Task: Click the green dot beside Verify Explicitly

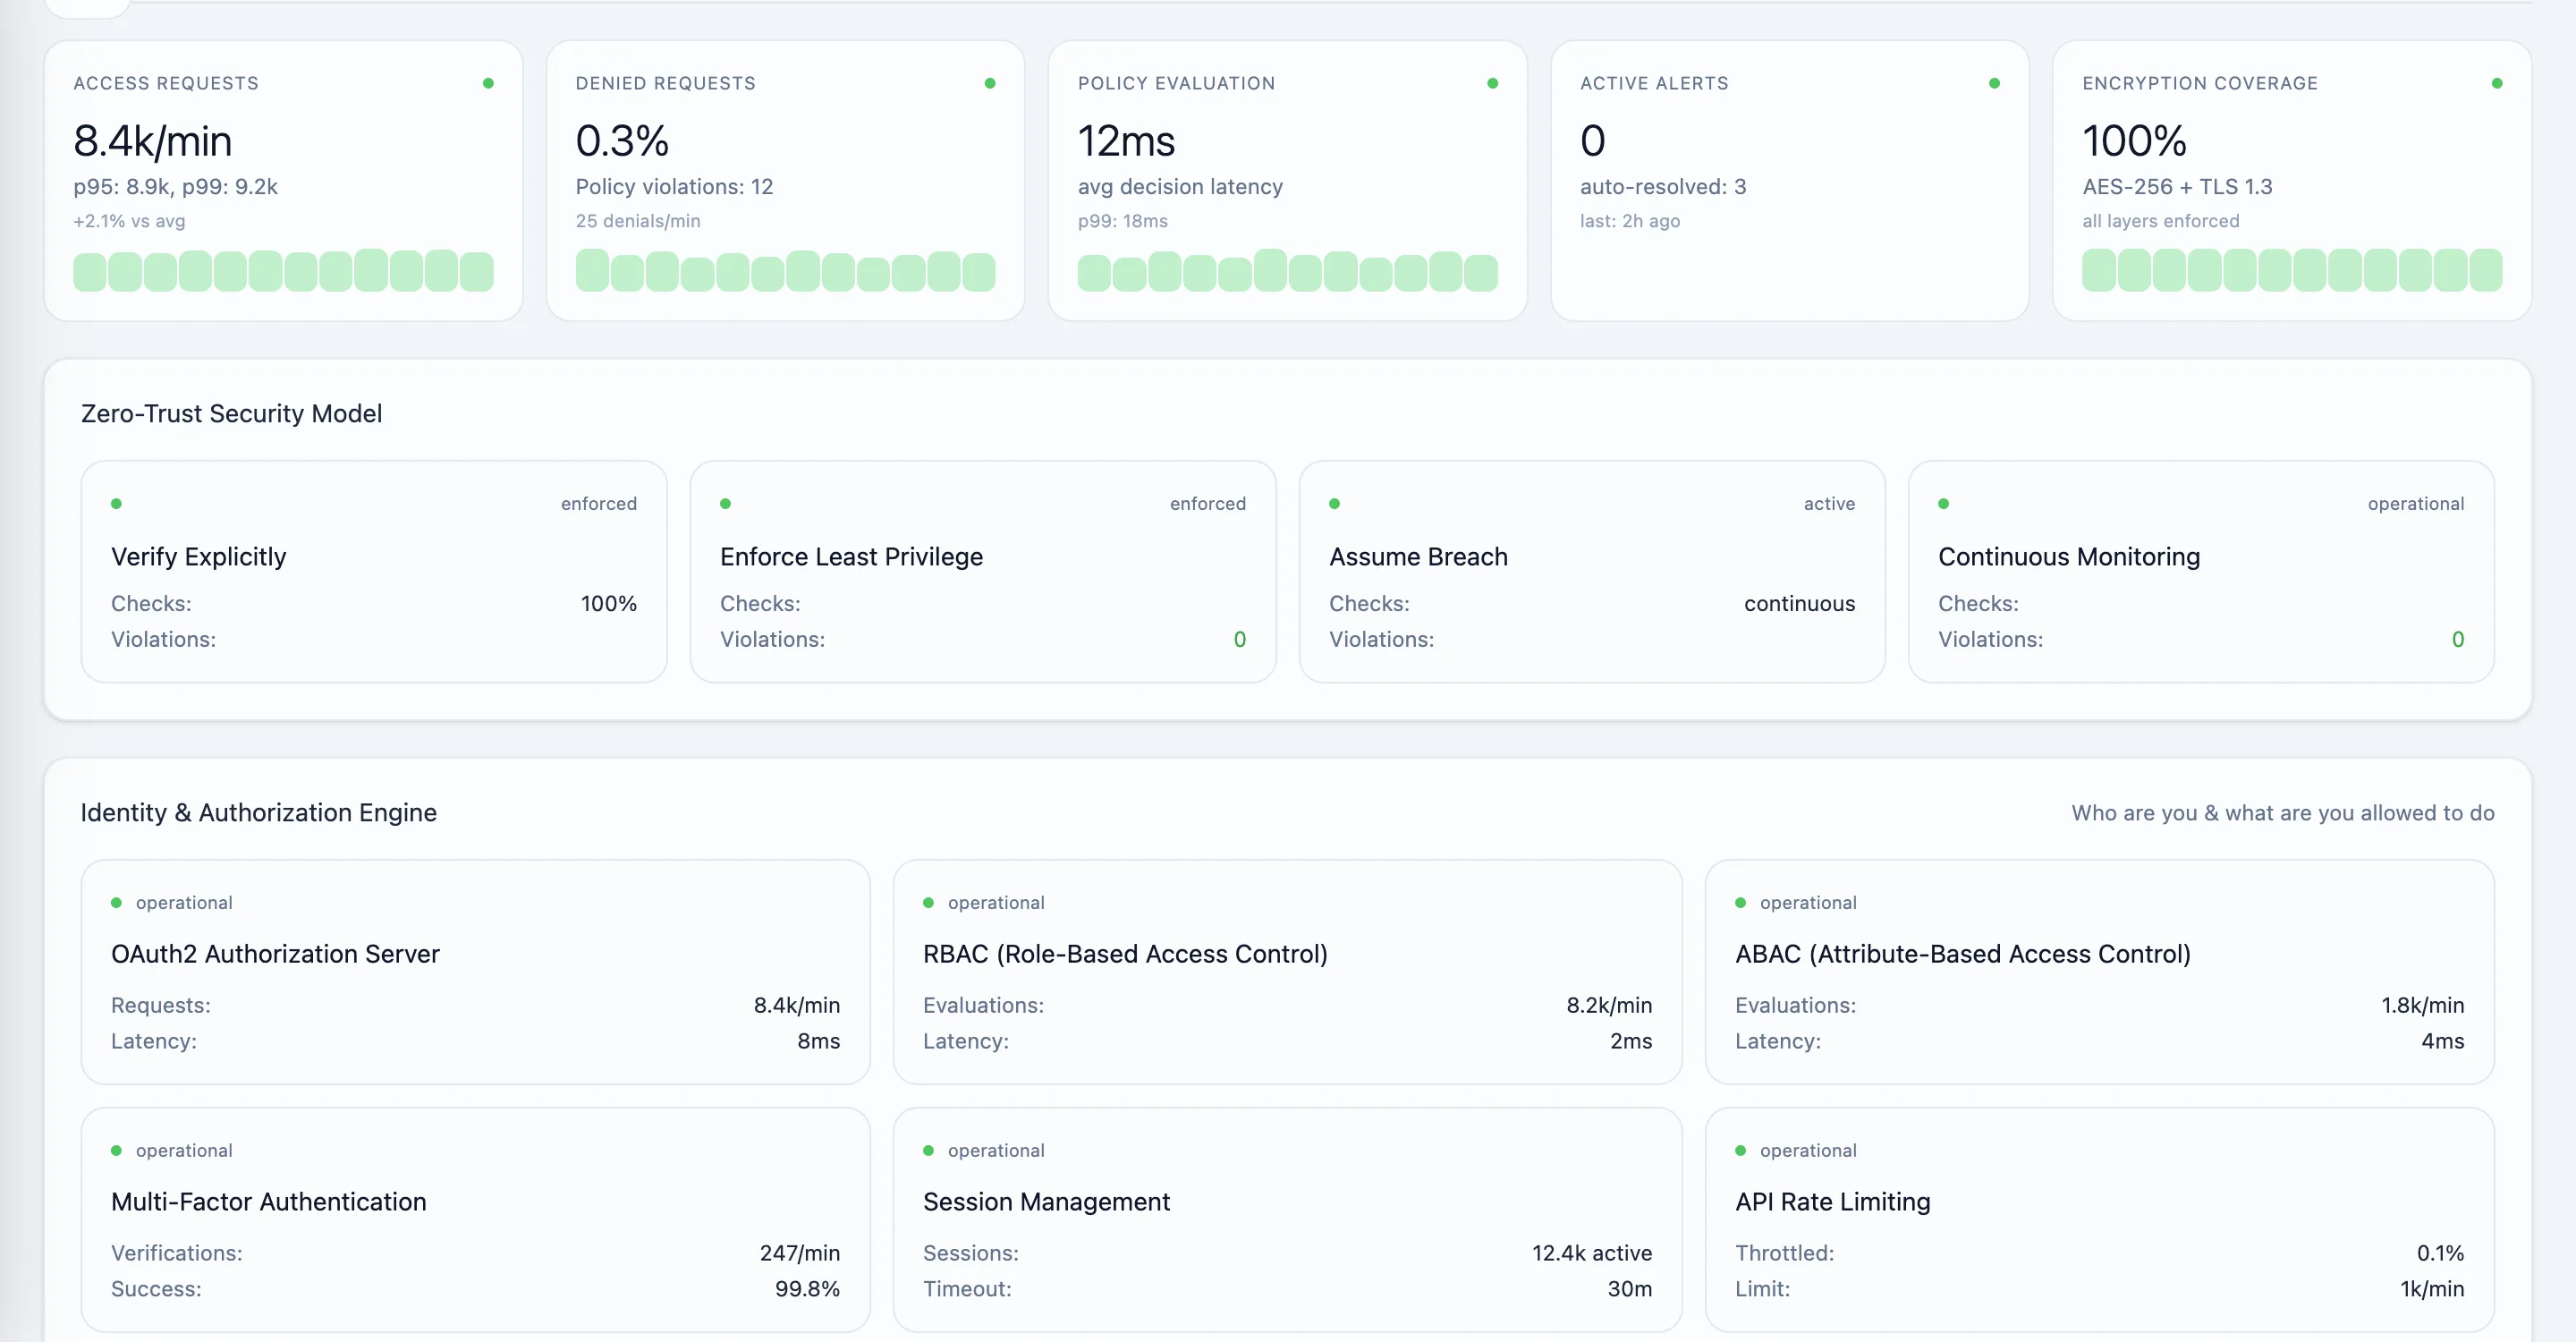Action: 116,503
